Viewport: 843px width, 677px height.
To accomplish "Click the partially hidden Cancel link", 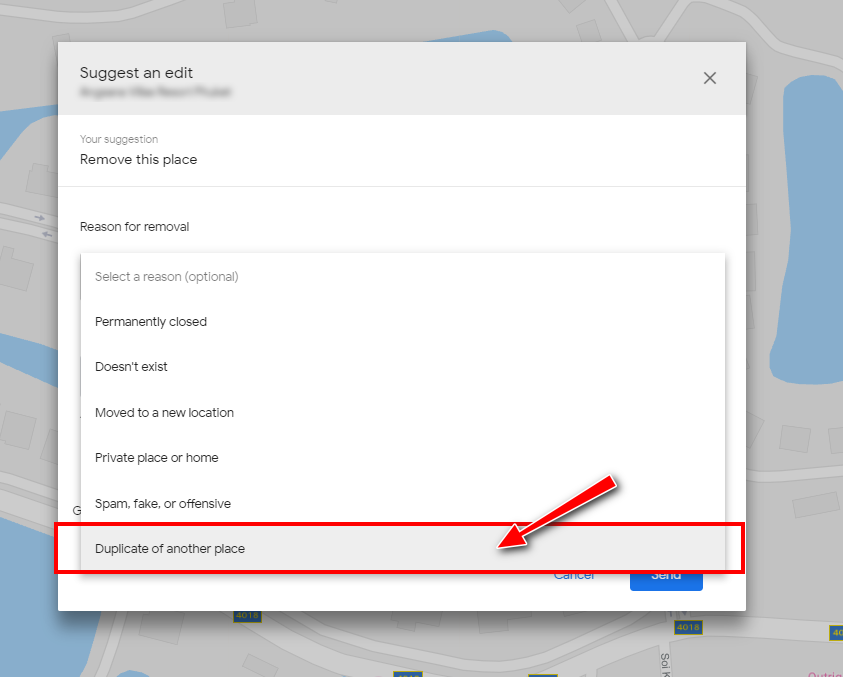I will coord(574,576).
